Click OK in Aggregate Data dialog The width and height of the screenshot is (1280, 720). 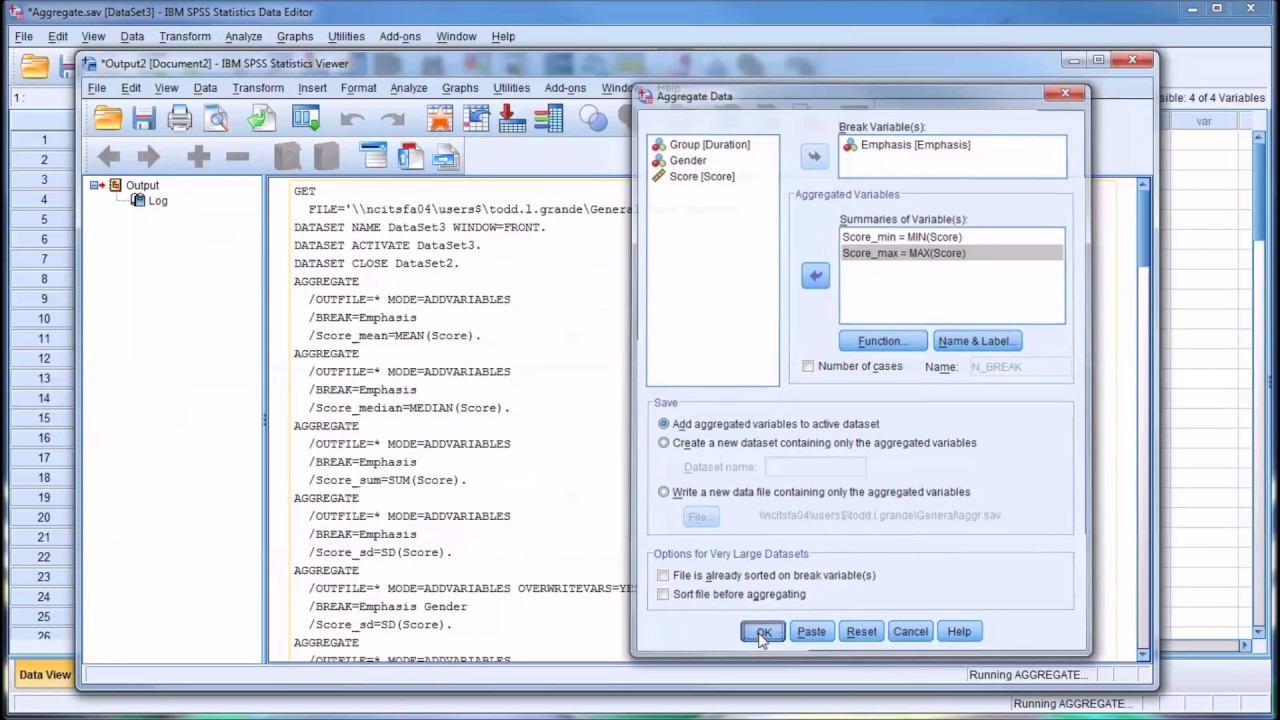763,632
